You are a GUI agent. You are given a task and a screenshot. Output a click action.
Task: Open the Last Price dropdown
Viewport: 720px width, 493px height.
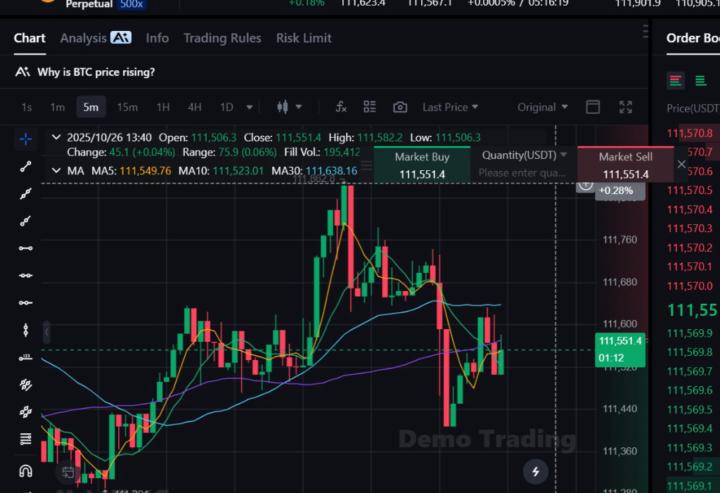click(x=450, y=107)
